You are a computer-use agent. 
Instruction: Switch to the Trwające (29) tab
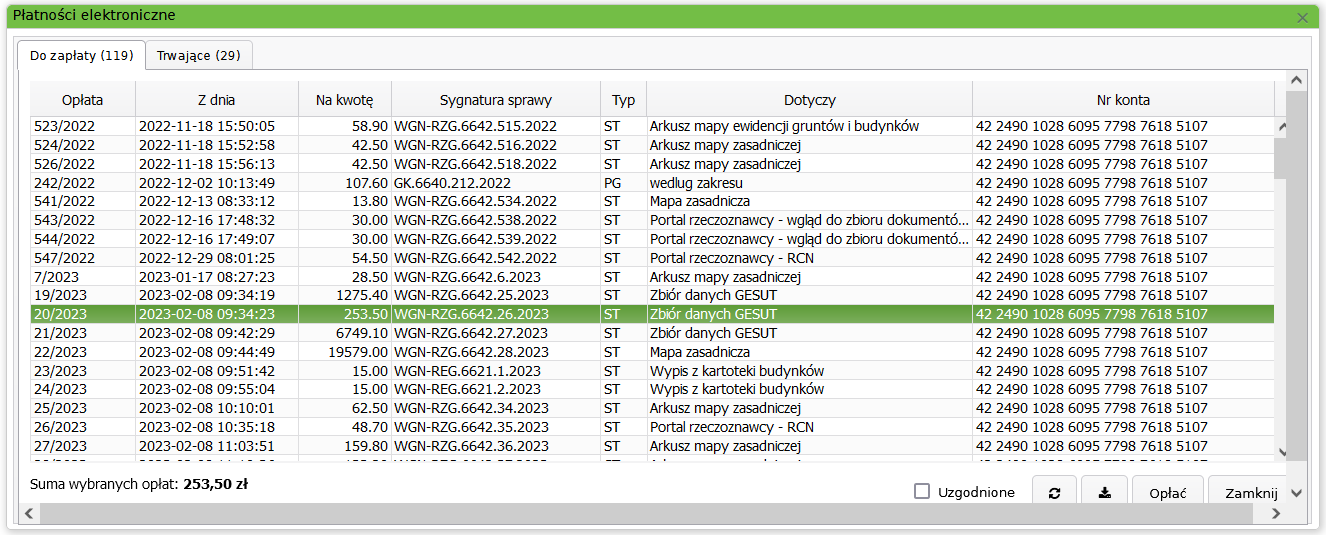pos(199,56)
